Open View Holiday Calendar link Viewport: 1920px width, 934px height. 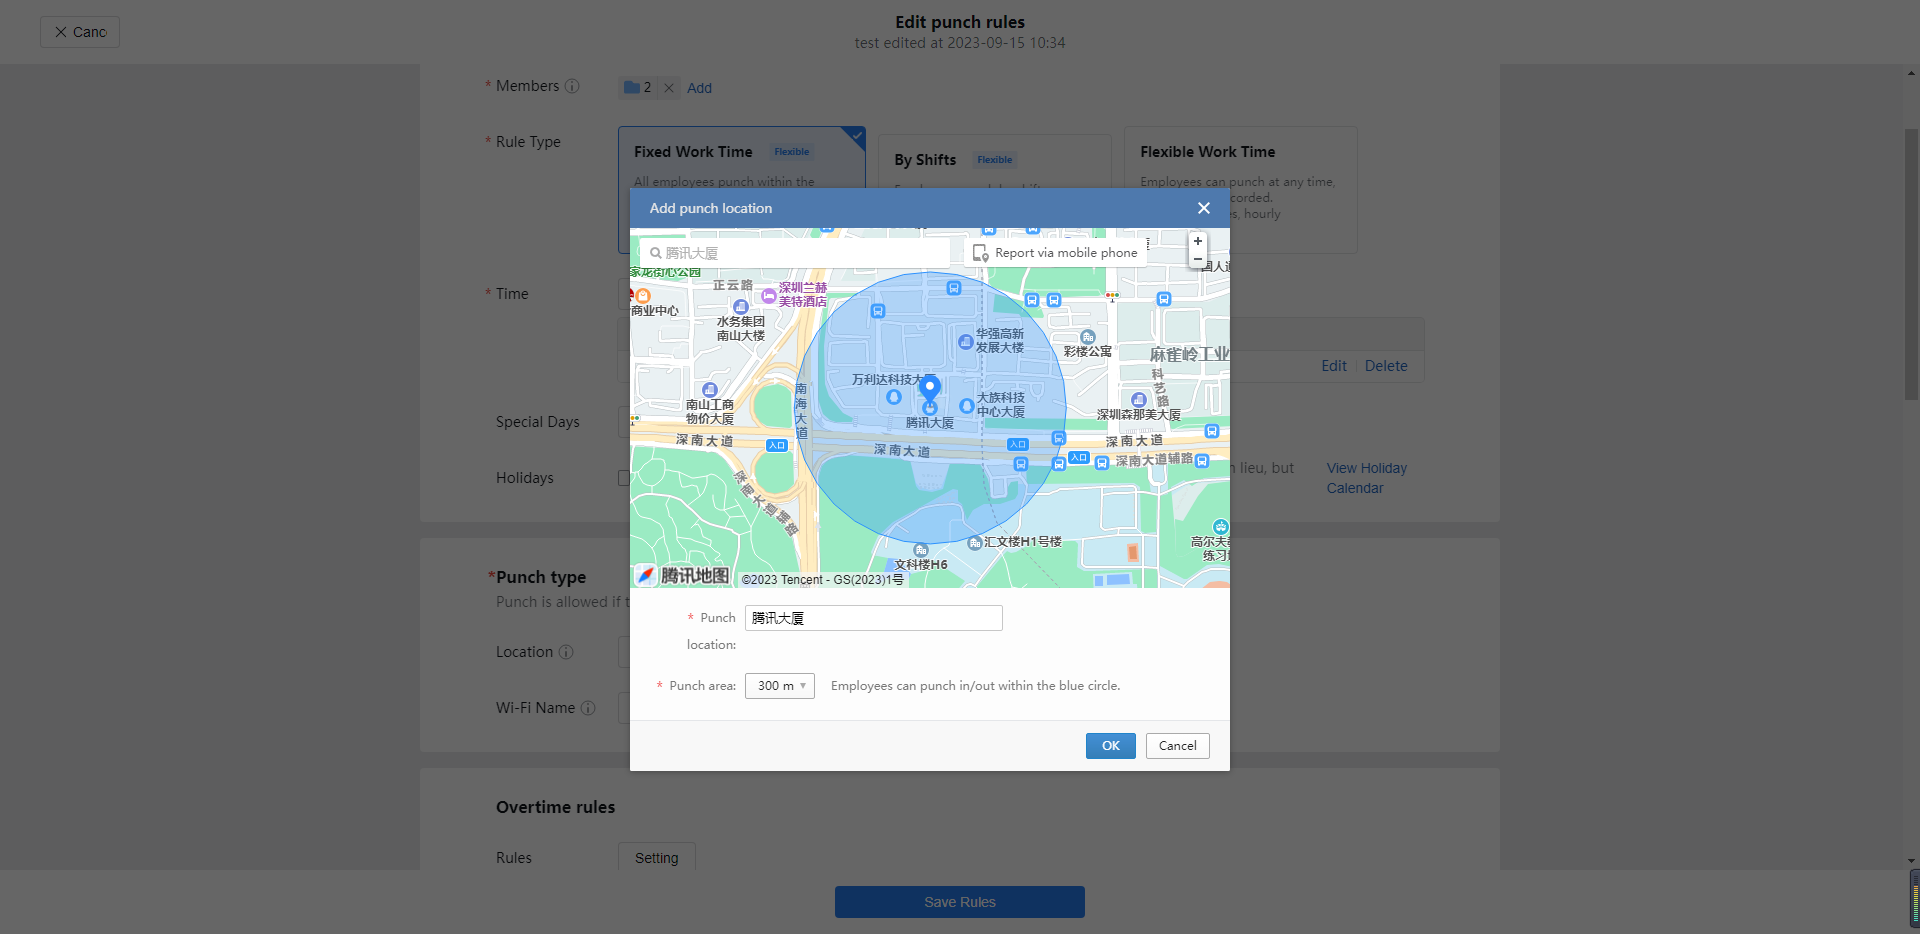(x=1367, y=478)
